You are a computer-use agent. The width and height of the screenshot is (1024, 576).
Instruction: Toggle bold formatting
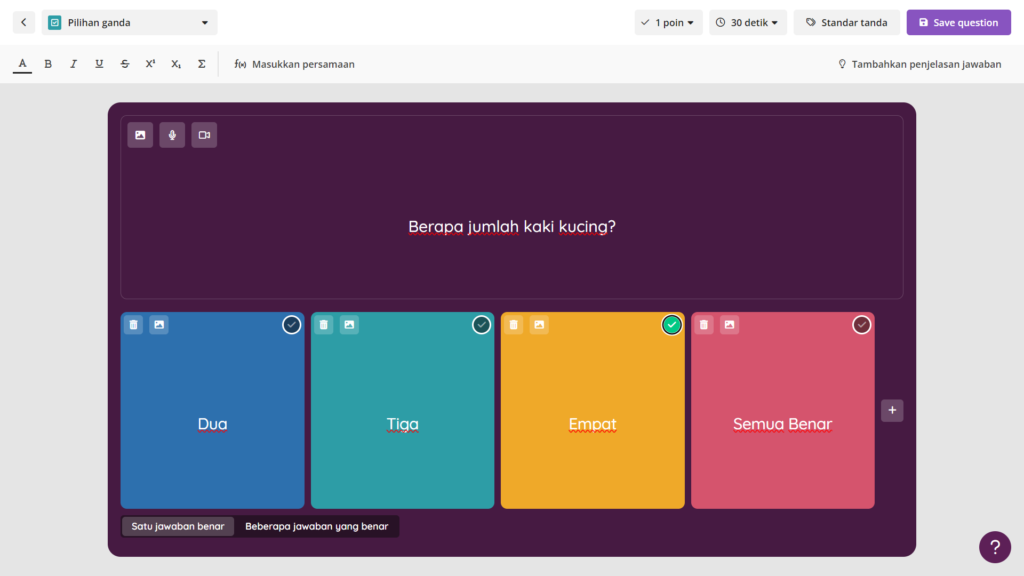coord(48,64)
